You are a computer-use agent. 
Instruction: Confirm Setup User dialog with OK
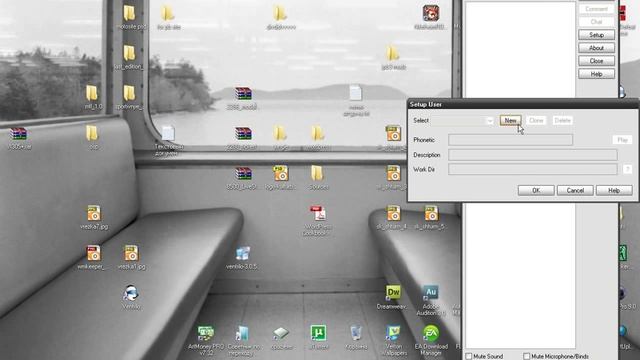(x=536, y=190)
